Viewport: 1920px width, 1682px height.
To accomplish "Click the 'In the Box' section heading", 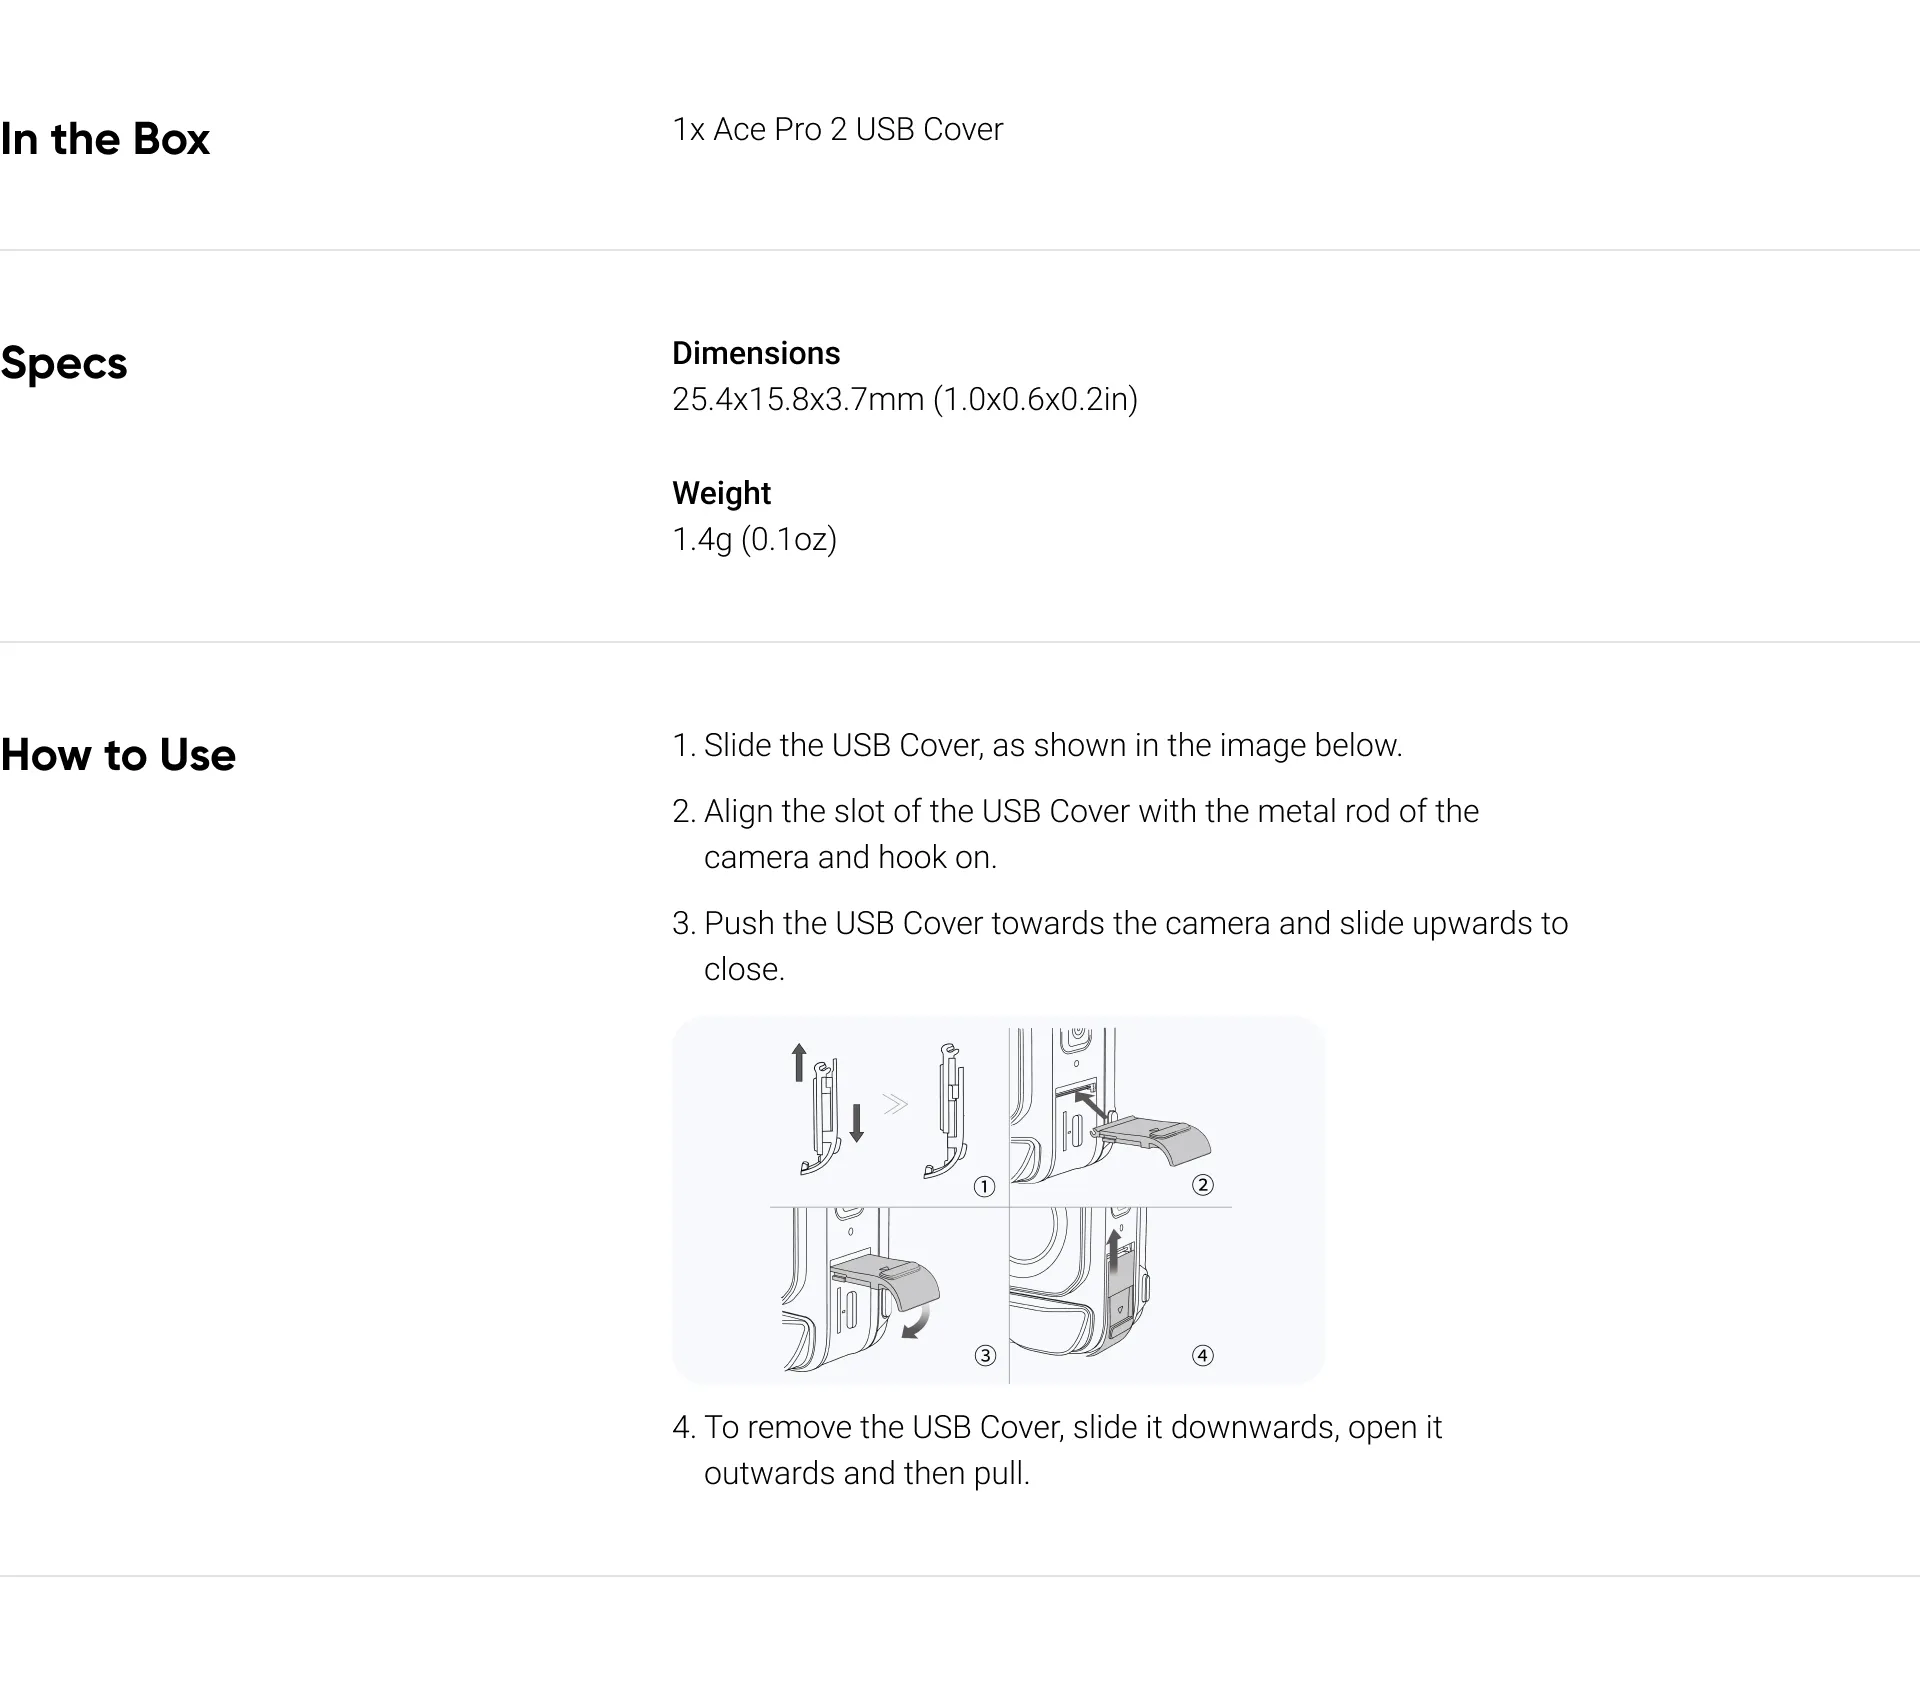I will (x=105, y=139).
